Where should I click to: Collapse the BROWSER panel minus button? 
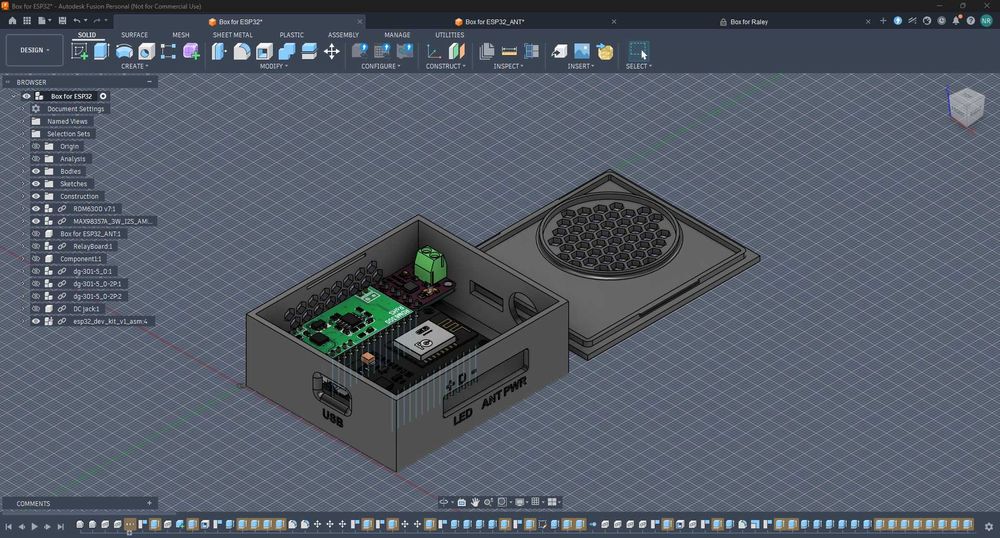149,82
